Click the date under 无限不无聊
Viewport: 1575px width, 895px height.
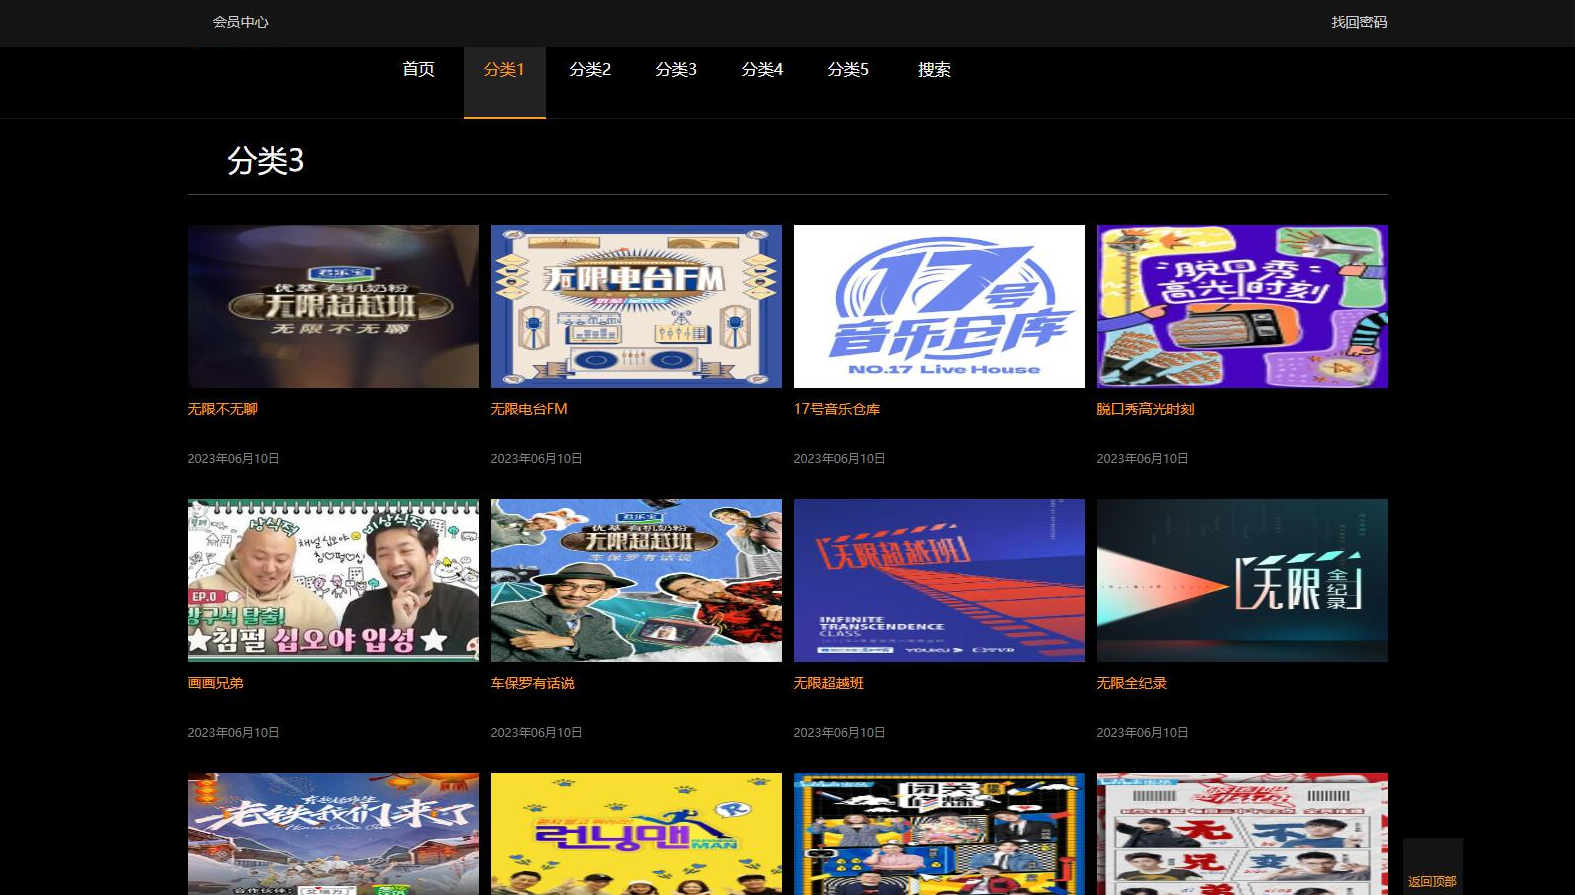[x=233, y=458]
